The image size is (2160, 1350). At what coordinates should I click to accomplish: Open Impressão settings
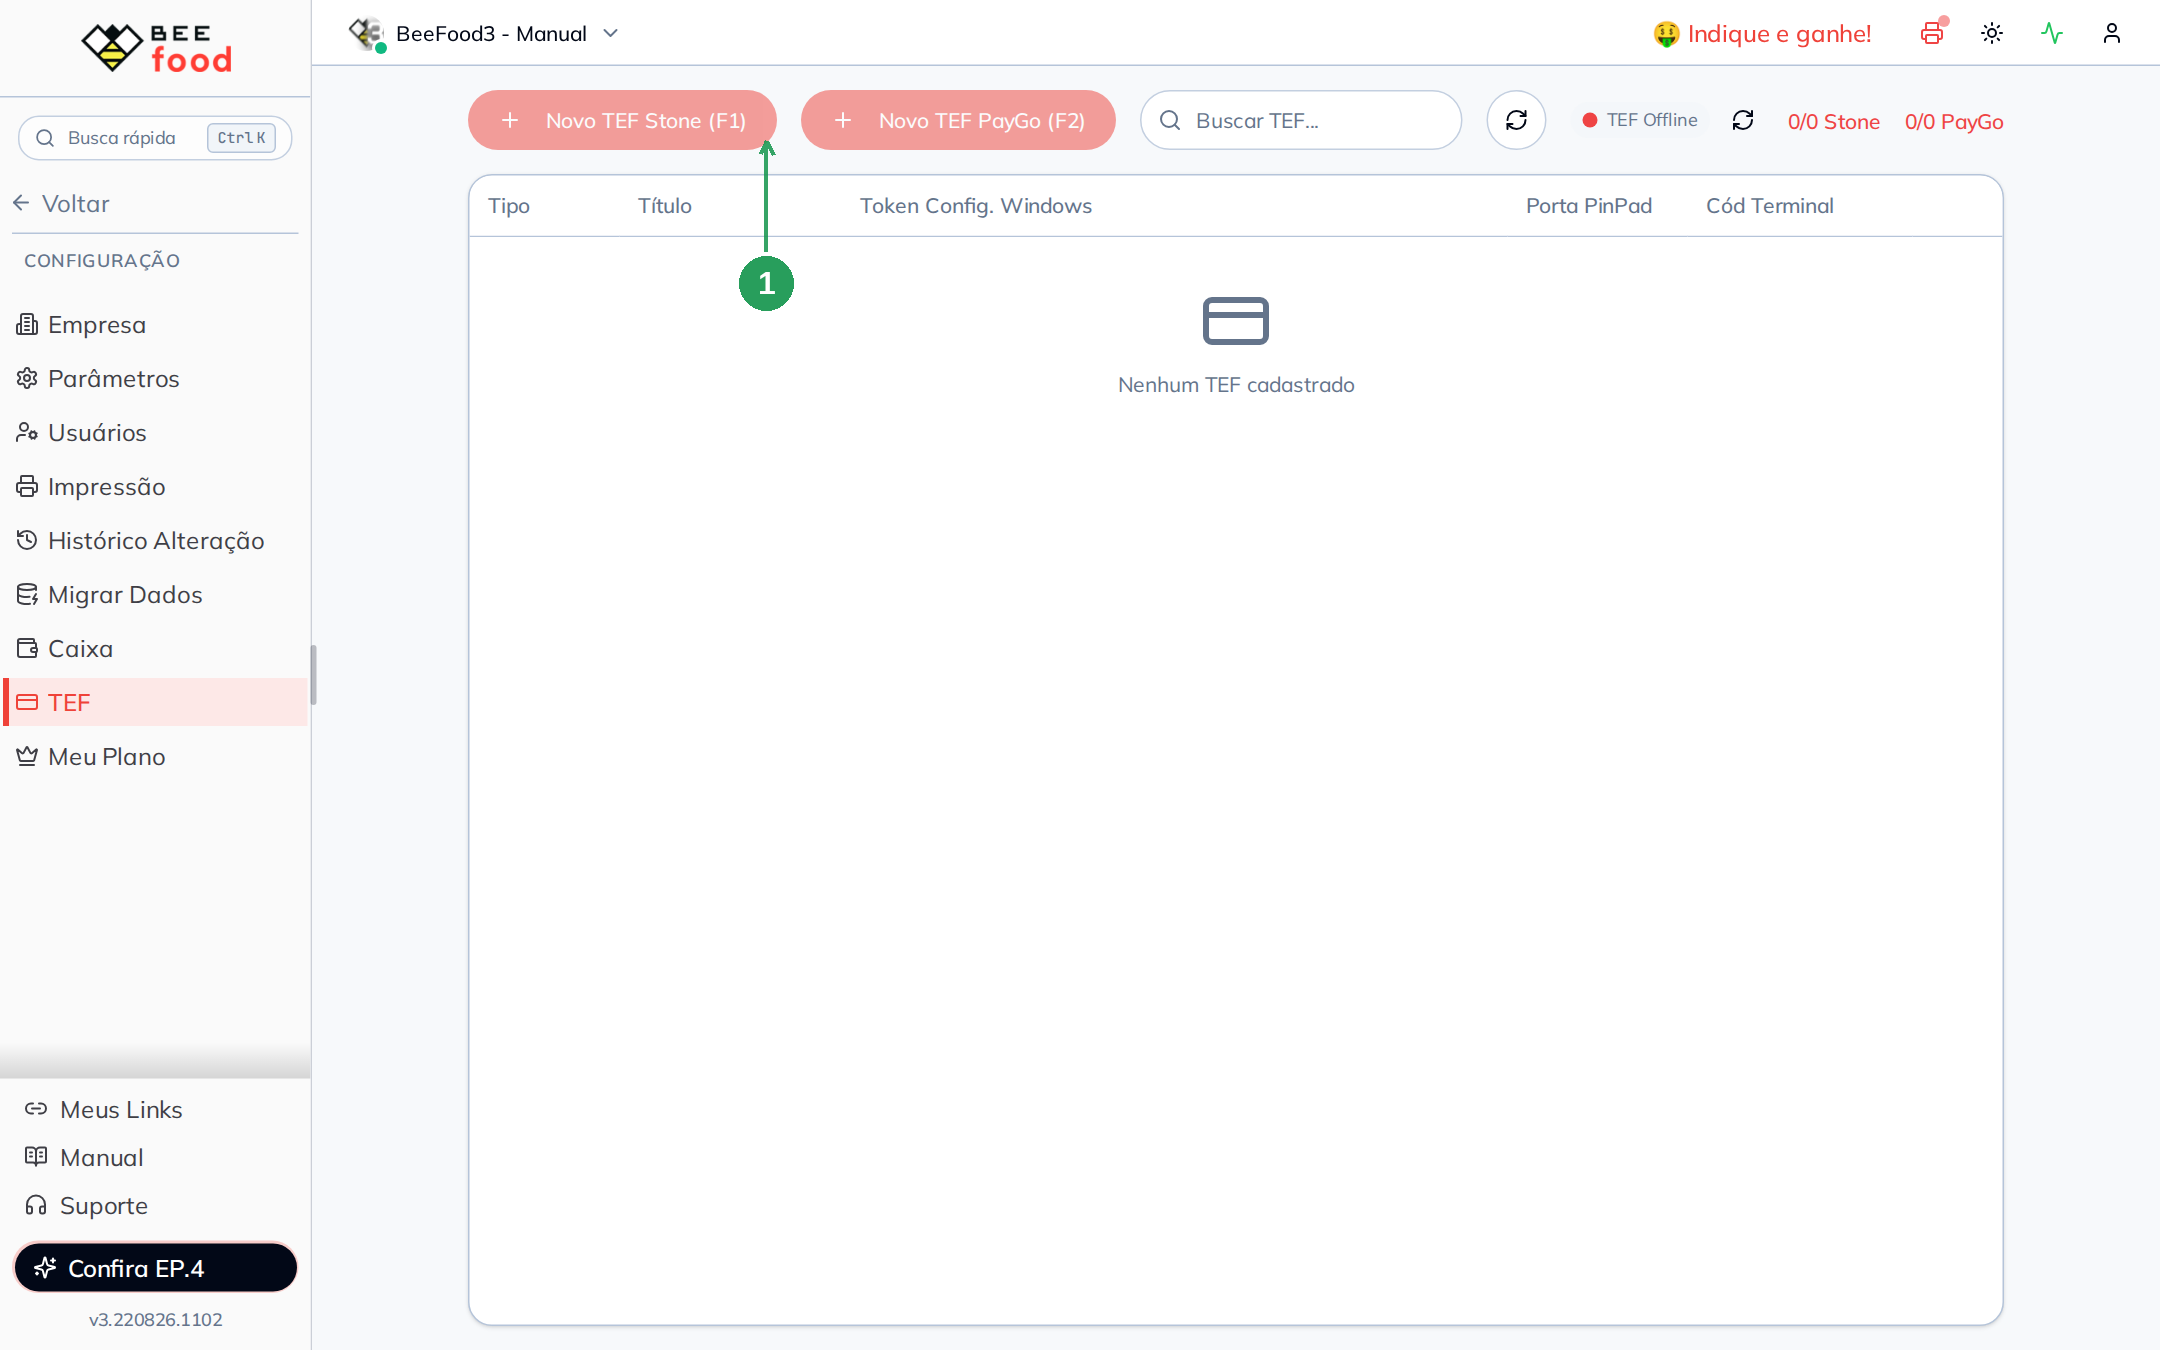[155, 487]
